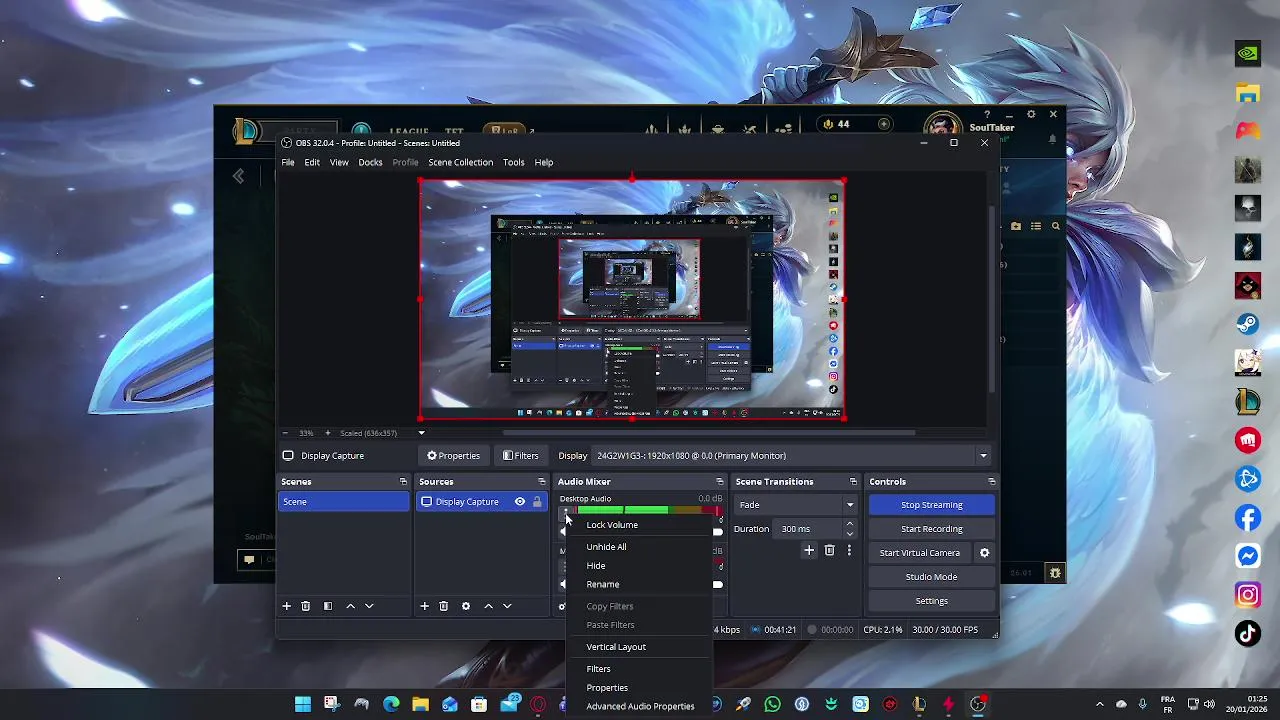Move source up arrow in Sources dock
The width and height of the screenshot is (1280, 720).
pyautogui.click(x=488, y=606)
